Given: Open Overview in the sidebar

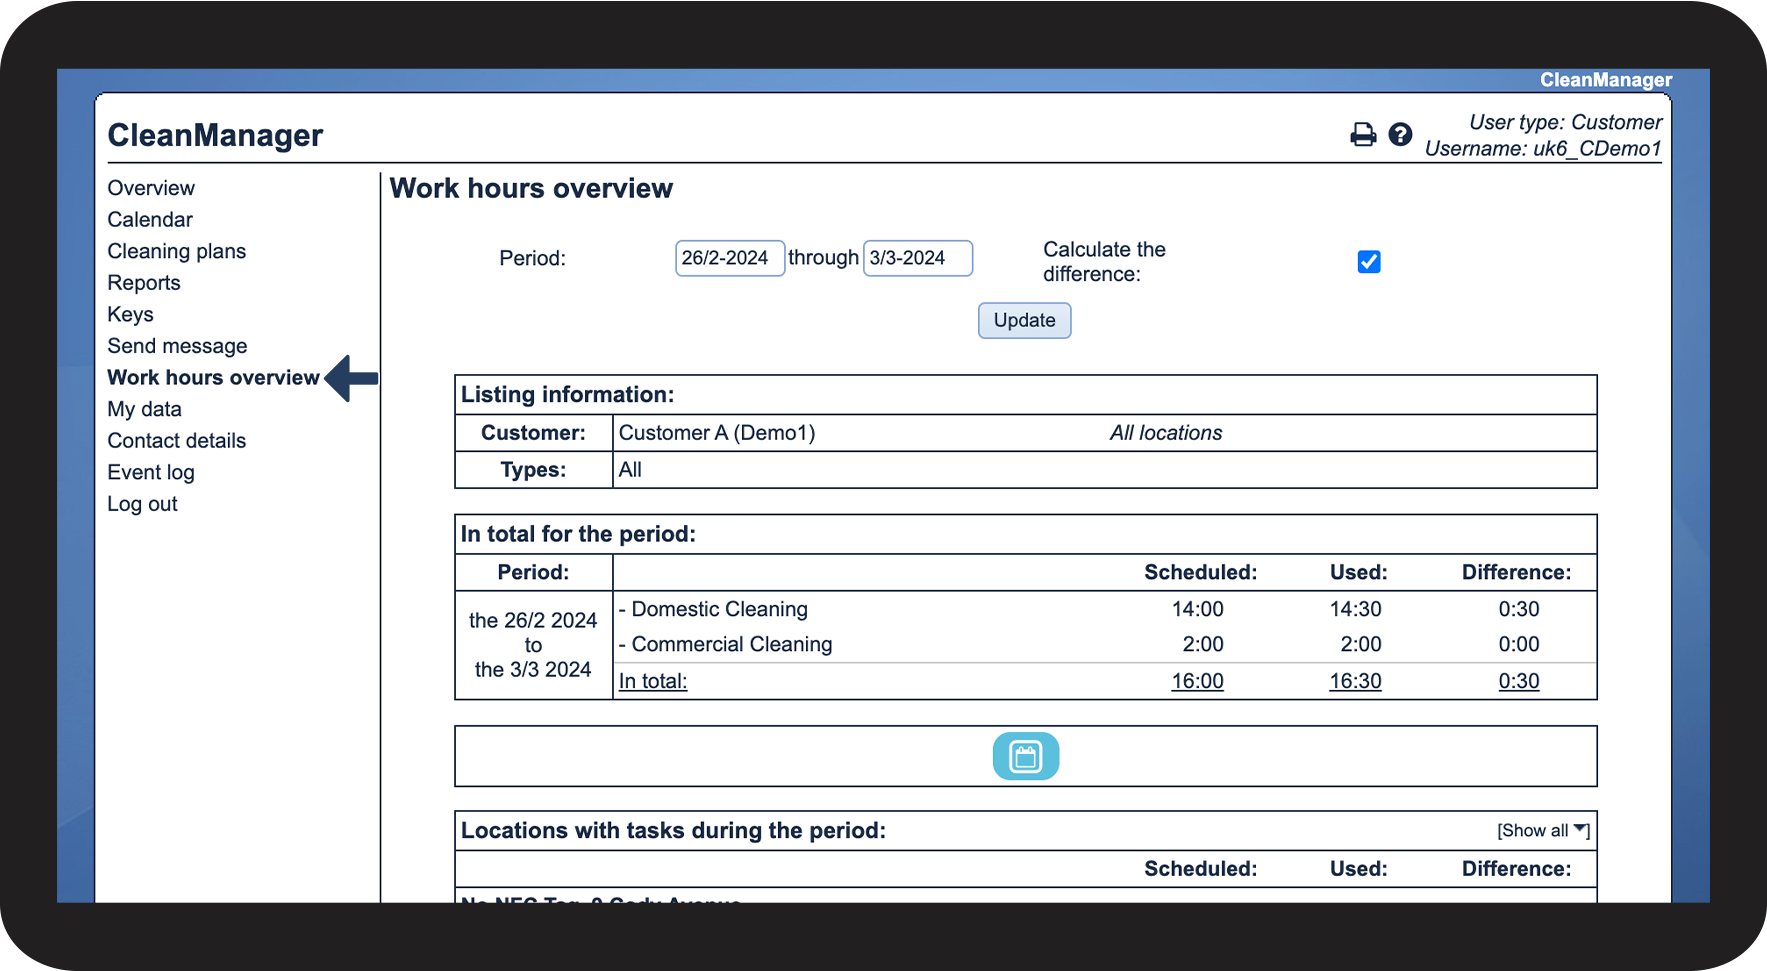Looking at the screenshot, I should tap(151, 188).
